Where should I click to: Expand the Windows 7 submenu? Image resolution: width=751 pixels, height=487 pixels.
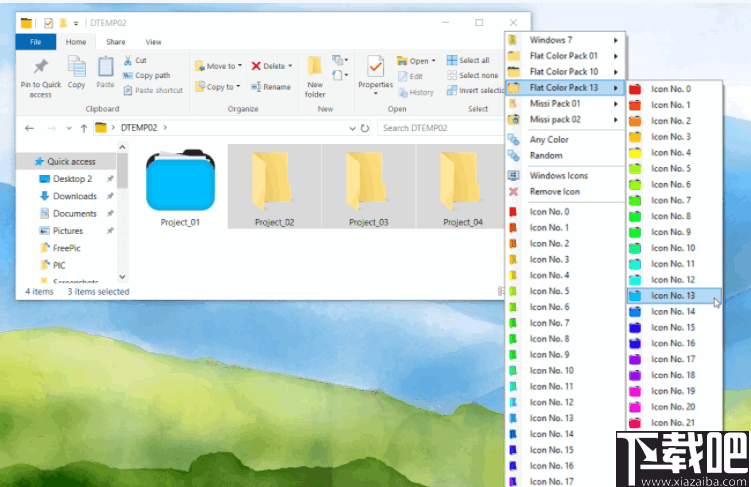pyautogui.click(x=565, y=40)
